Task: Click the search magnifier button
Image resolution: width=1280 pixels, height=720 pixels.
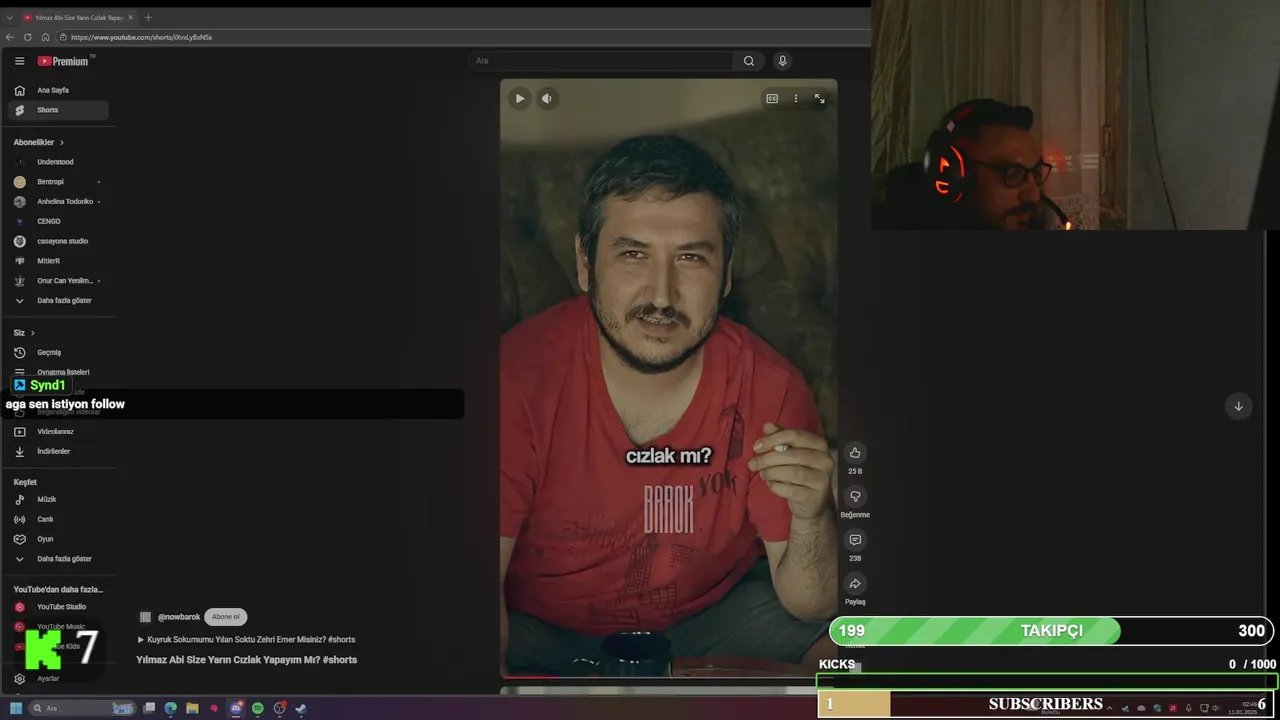Action: coord(749,61)
